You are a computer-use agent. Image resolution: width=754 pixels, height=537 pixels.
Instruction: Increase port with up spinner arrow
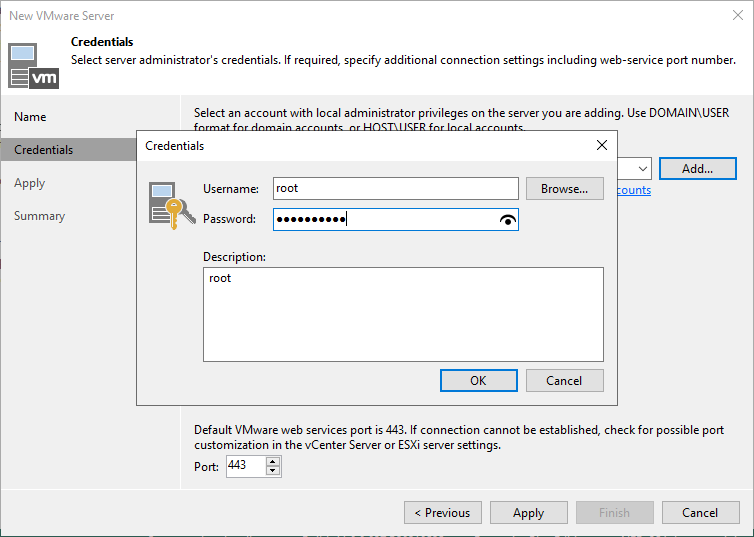273,462
